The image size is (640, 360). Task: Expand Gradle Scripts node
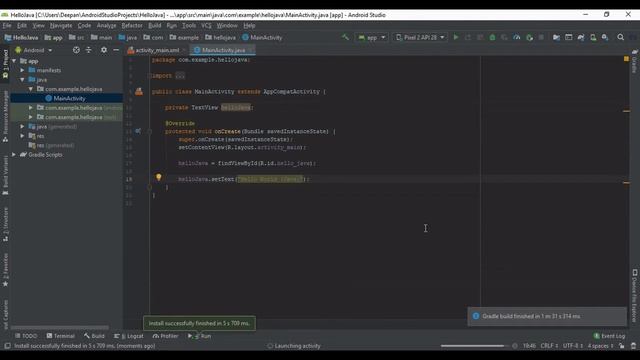click(x=14, y=155)
